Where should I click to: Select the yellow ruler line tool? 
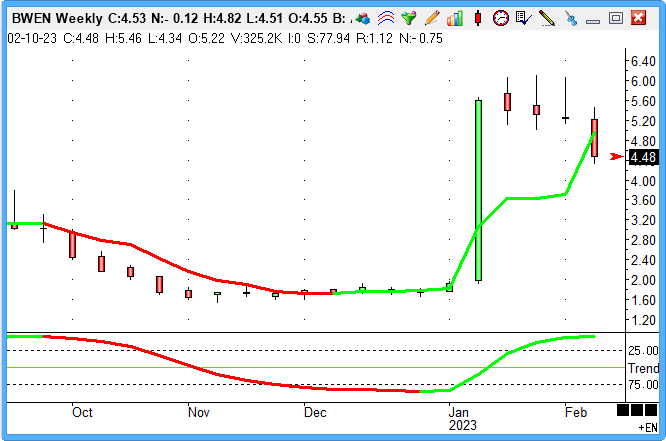pos(546,18)
